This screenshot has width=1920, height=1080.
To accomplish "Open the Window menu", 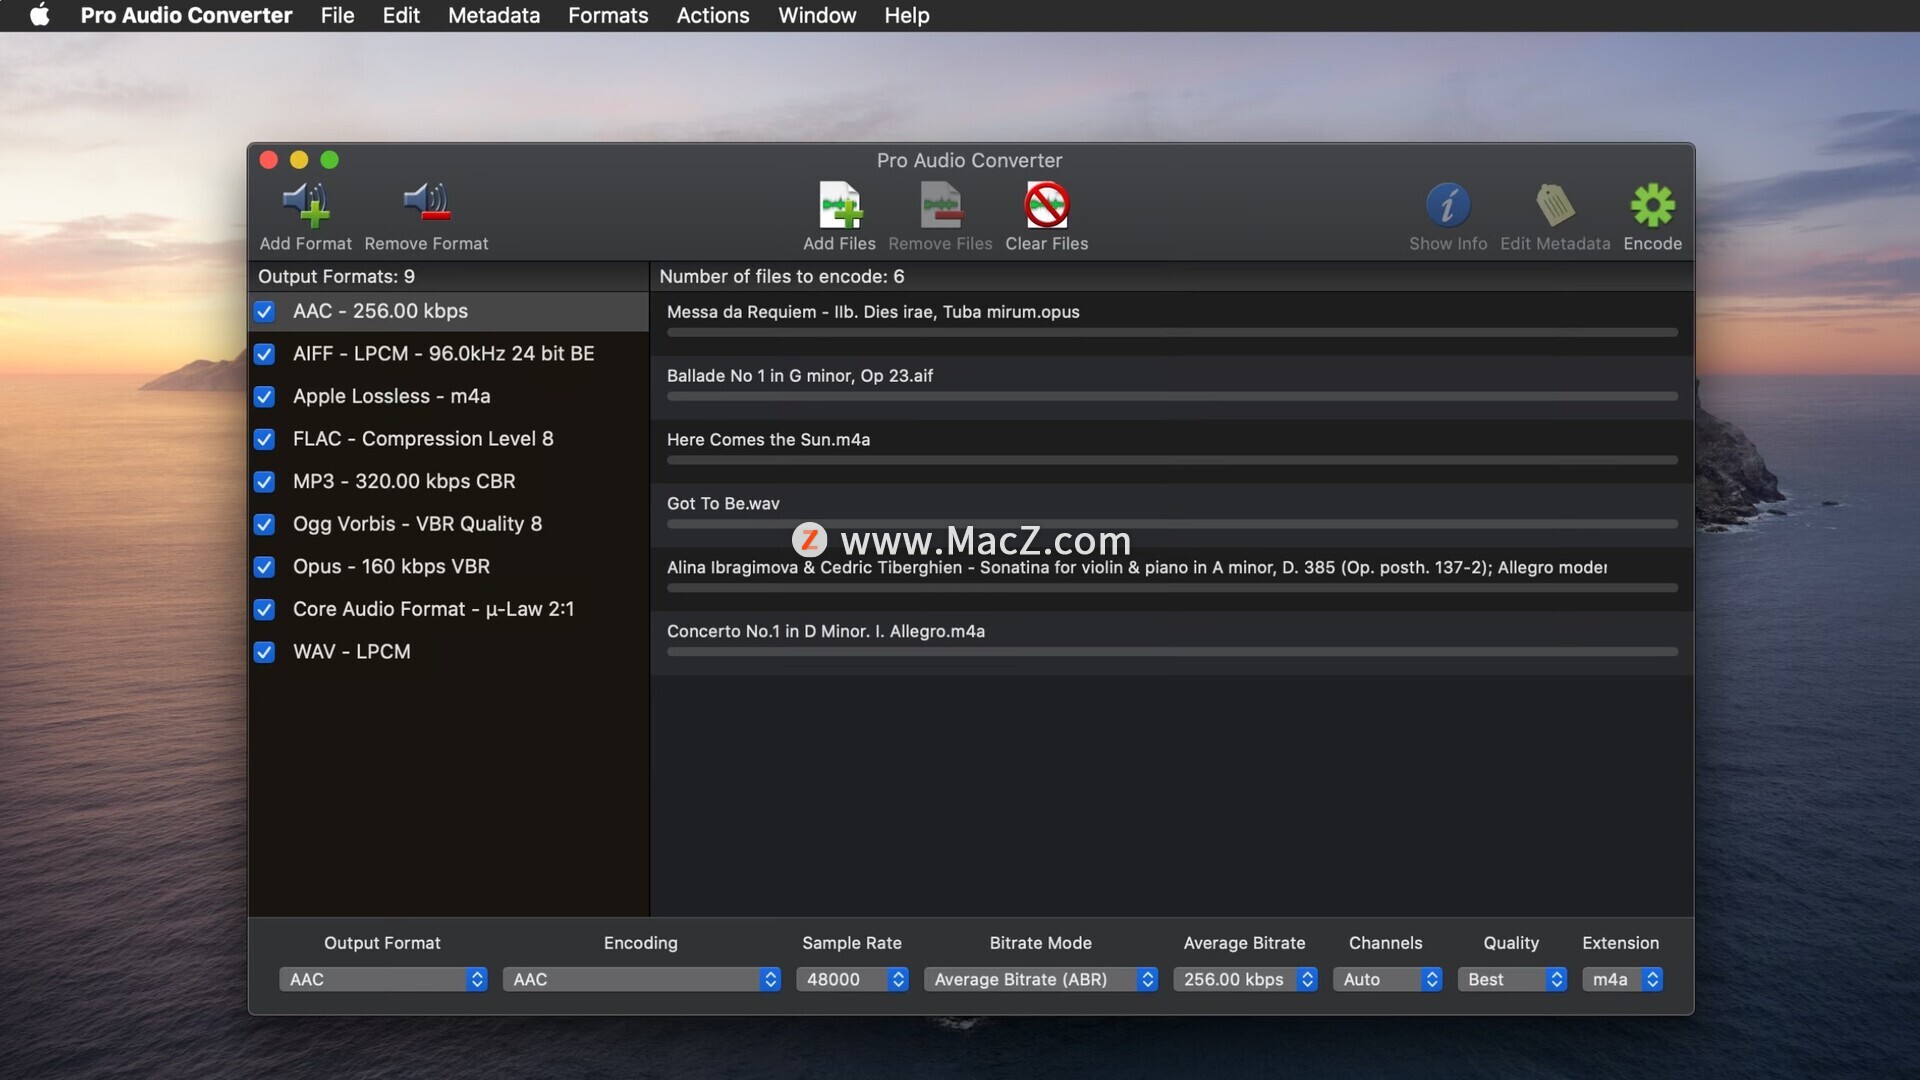I will pyautogui.click(x=817, y=15).
